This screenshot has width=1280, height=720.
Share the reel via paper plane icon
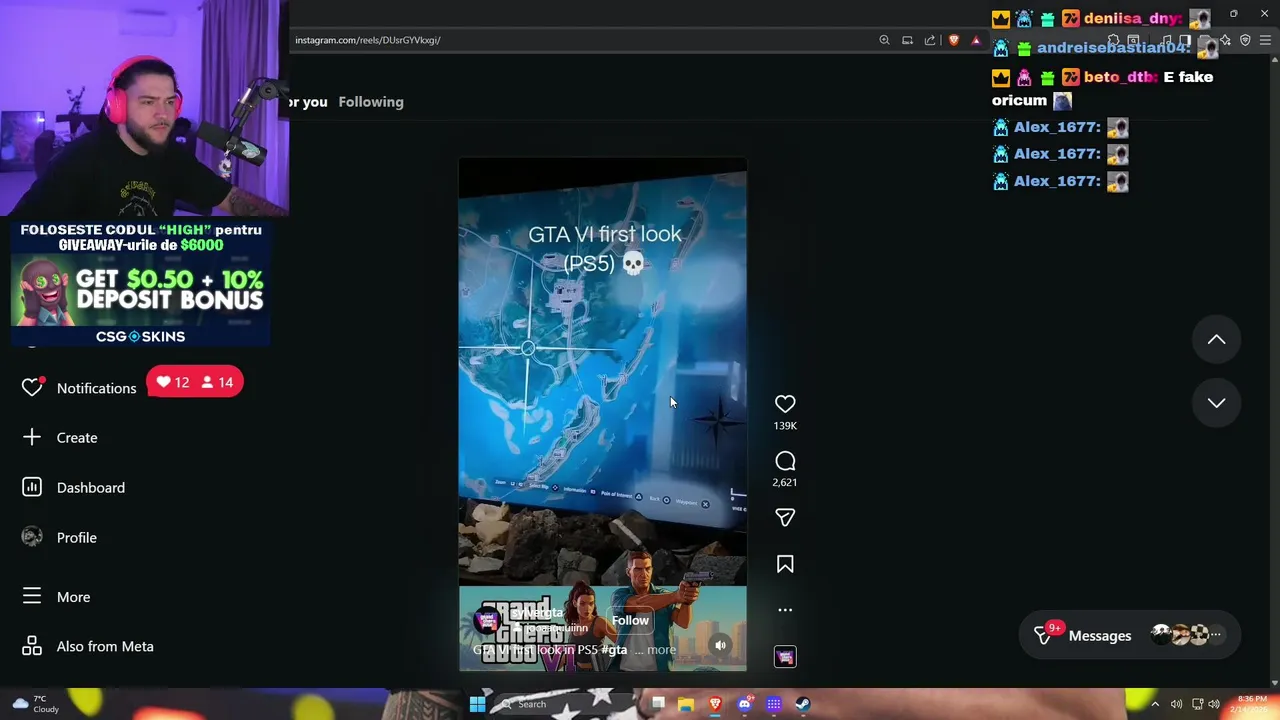click(x=785, y=518)
